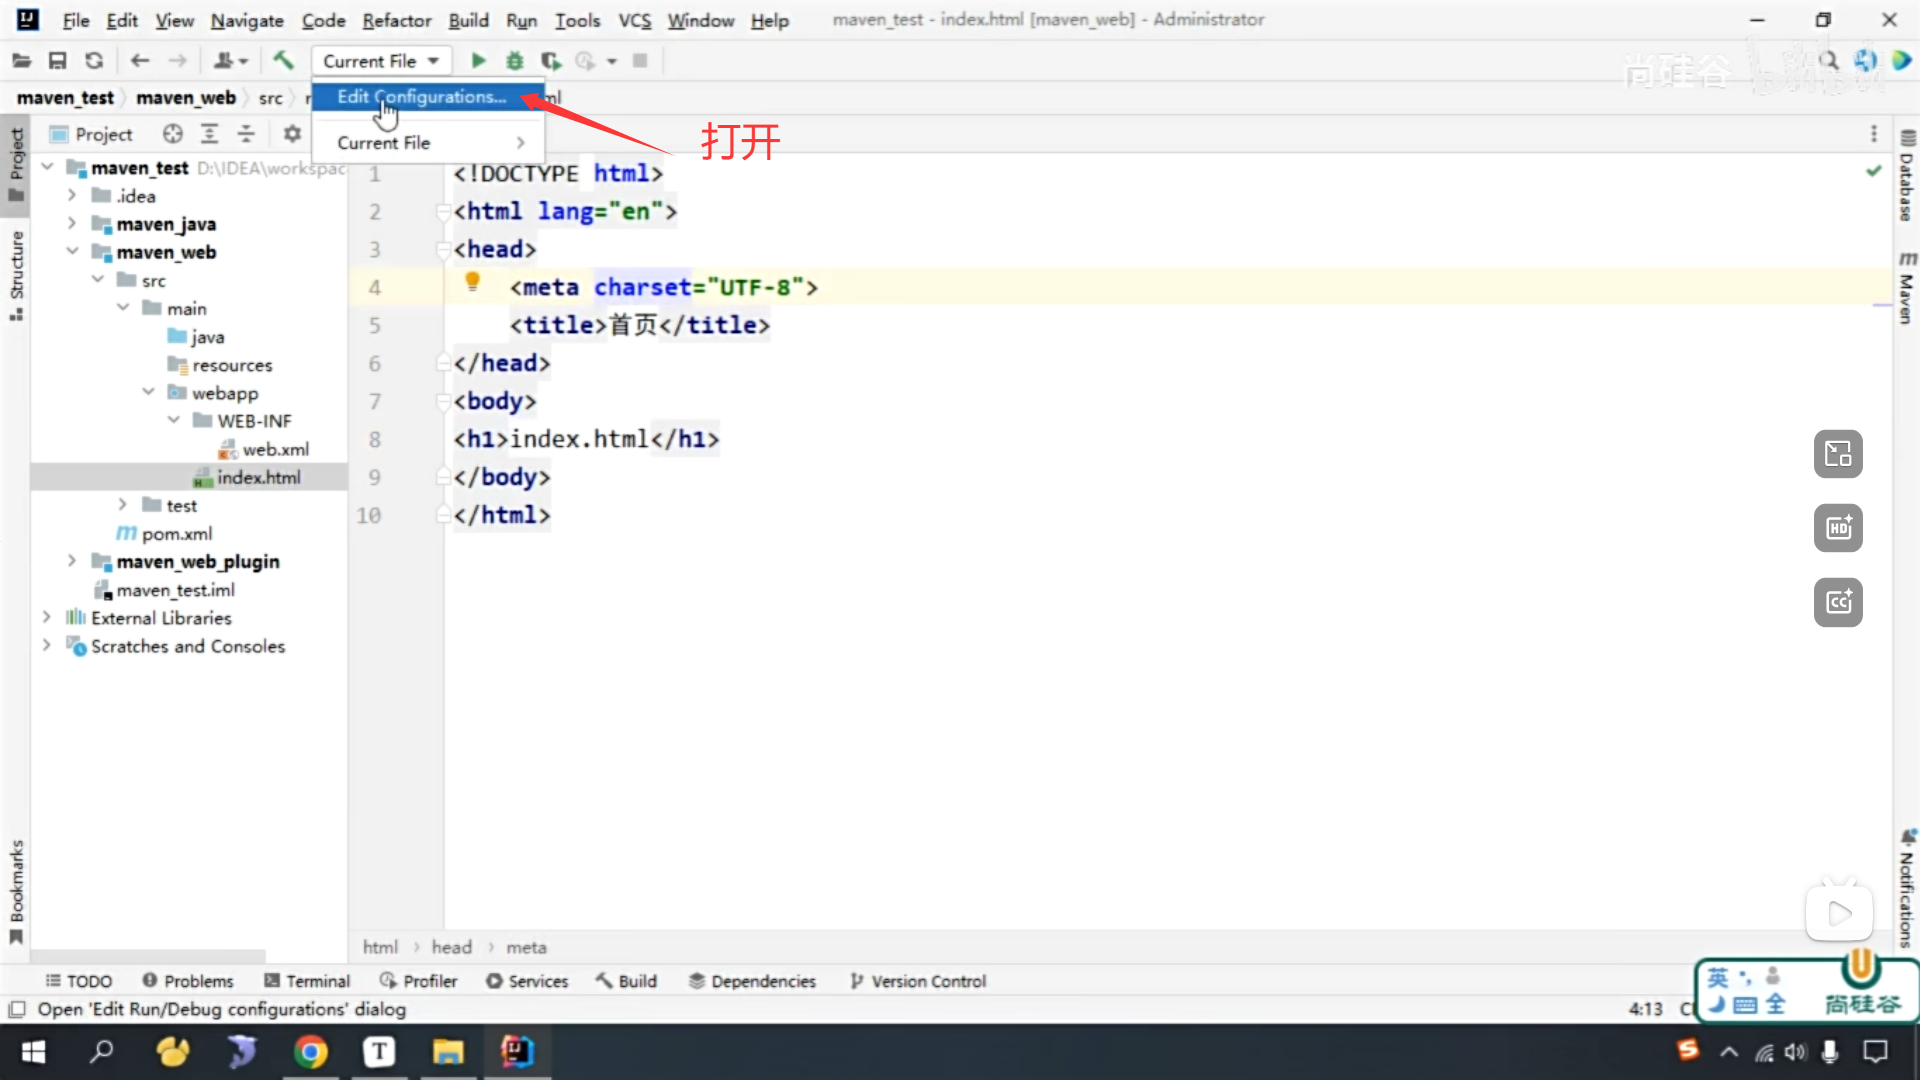Open the Terminal tool window button
The width and height of the screenshot is (1920, 1080).
pyautogui.click(x=307, y=981)
